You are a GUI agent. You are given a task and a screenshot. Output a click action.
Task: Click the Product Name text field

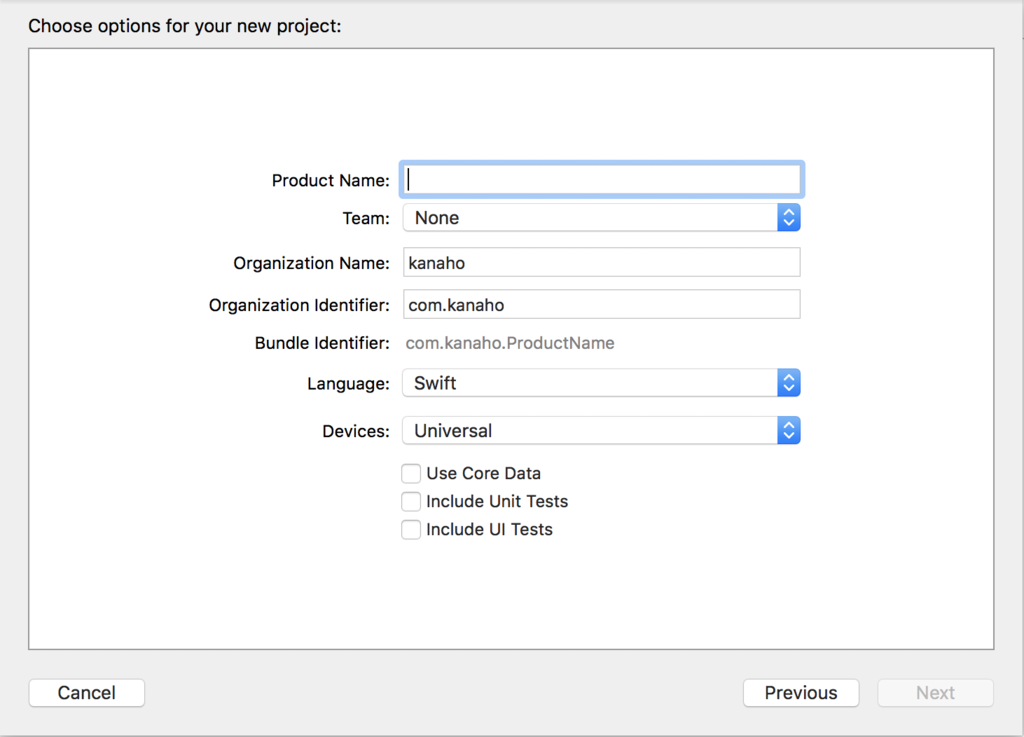click(x=601, y=180)
